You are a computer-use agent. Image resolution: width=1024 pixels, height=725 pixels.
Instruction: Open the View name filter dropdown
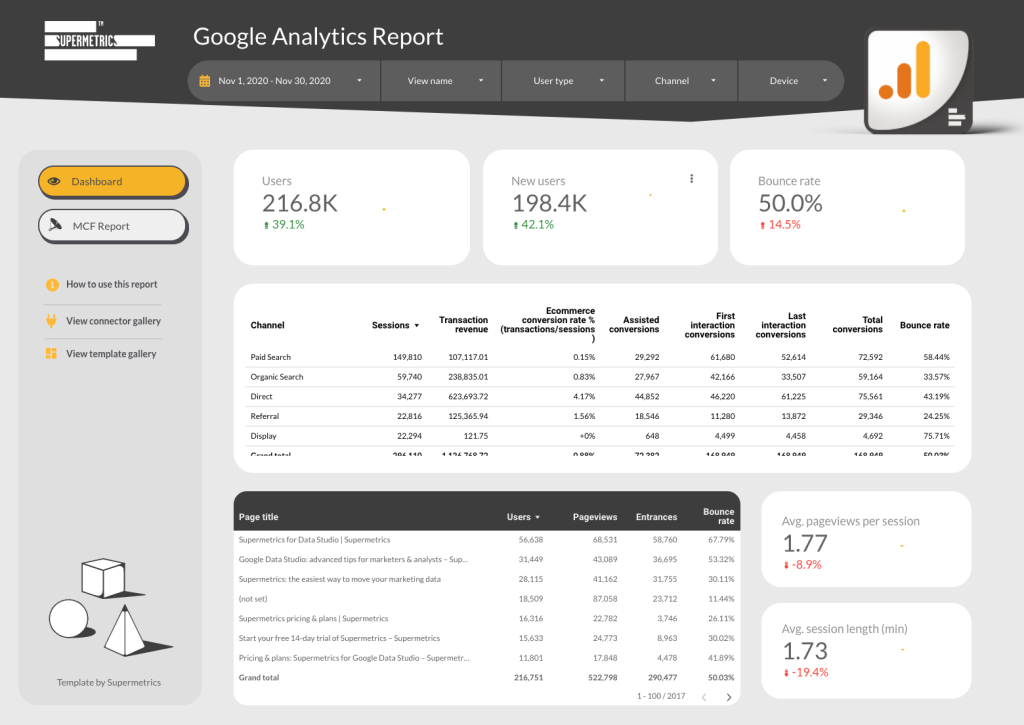441,81
